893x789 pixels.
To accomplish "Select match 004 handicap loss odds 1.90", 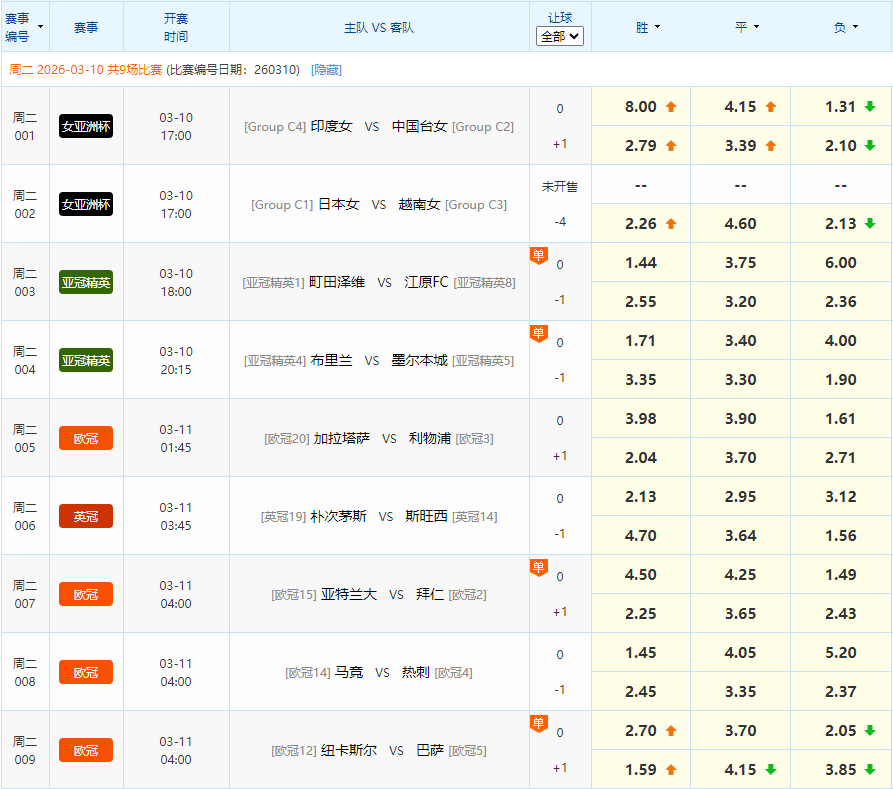I will pos(841,380).
